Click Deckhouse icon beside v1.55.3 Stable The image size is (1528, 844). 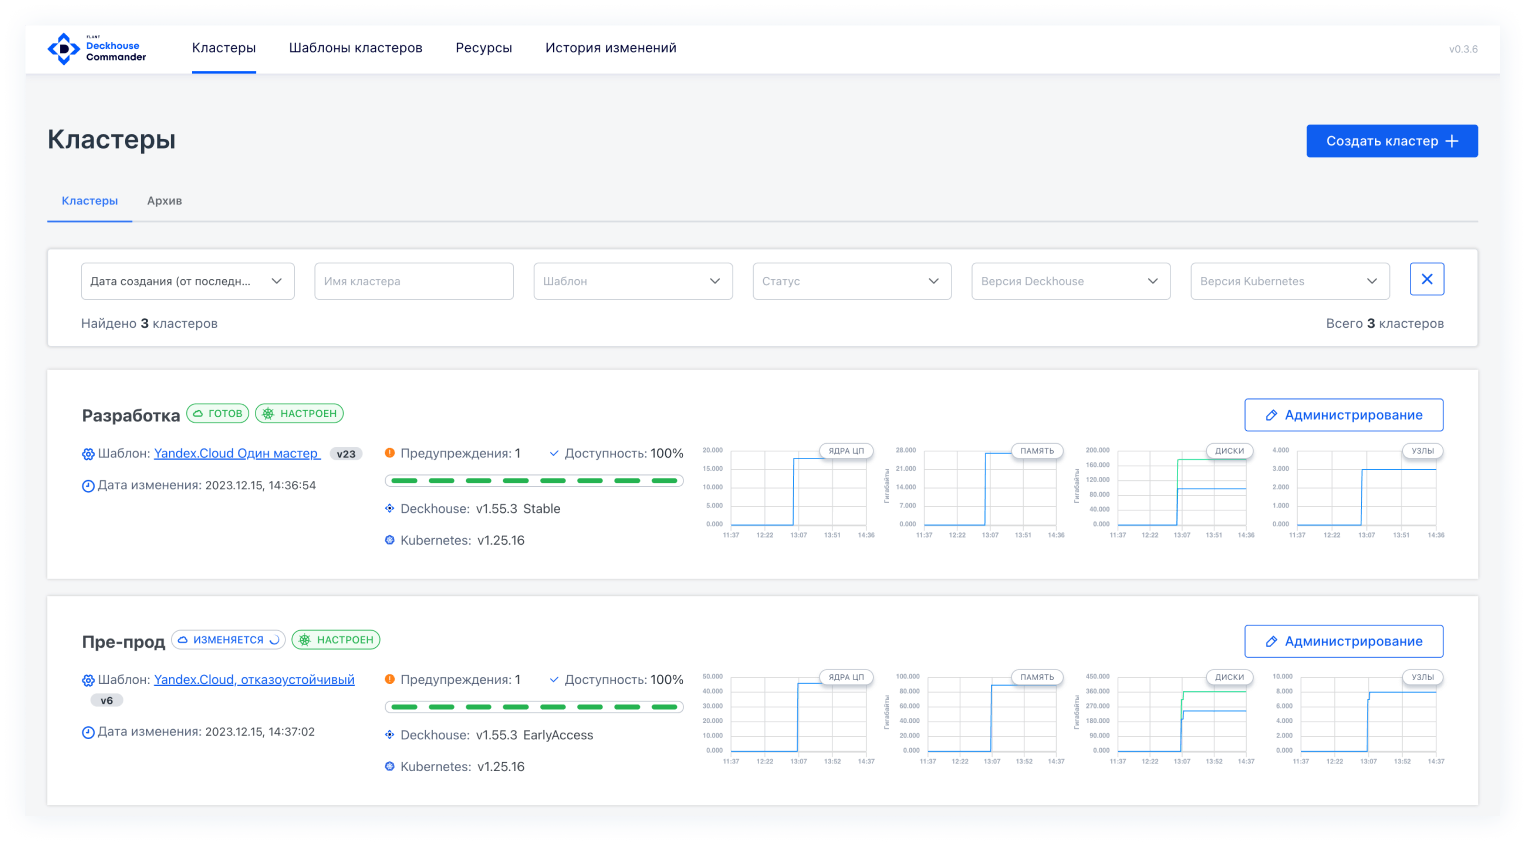point(390,508)
